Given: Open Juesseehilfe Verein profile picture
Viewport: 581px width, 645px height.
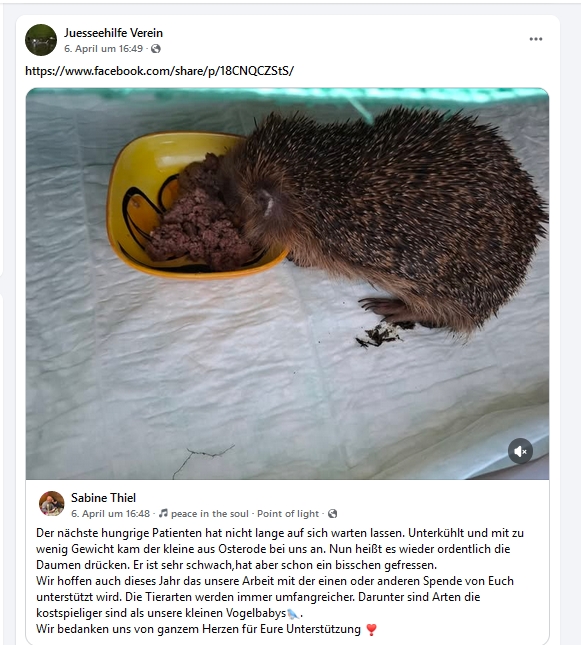Looking at the screenshot, I should (41, 40).
